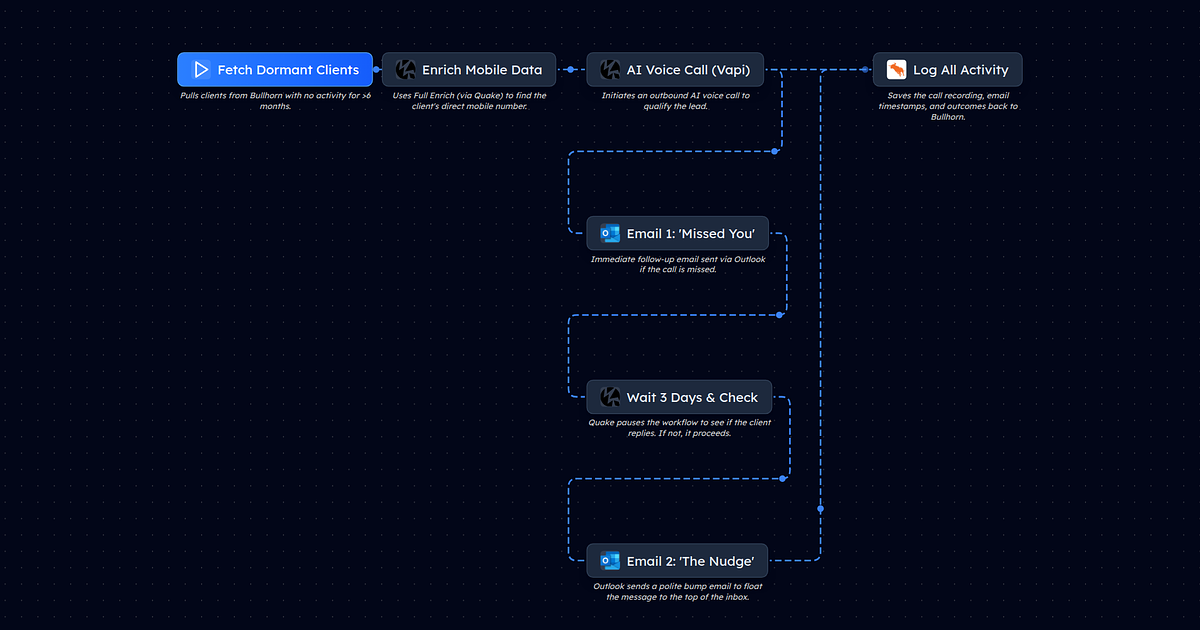Click connector dot between Fetch and Enrich nodes

pyautogui.click(x=377, y=70)
